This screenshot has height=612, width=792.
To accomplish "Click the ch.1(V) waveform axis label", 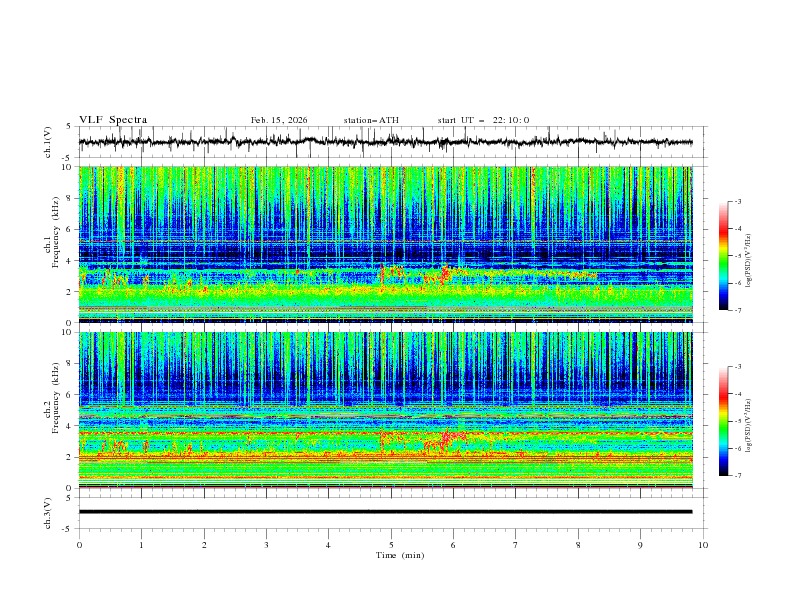I will click(x=48, y=142).
